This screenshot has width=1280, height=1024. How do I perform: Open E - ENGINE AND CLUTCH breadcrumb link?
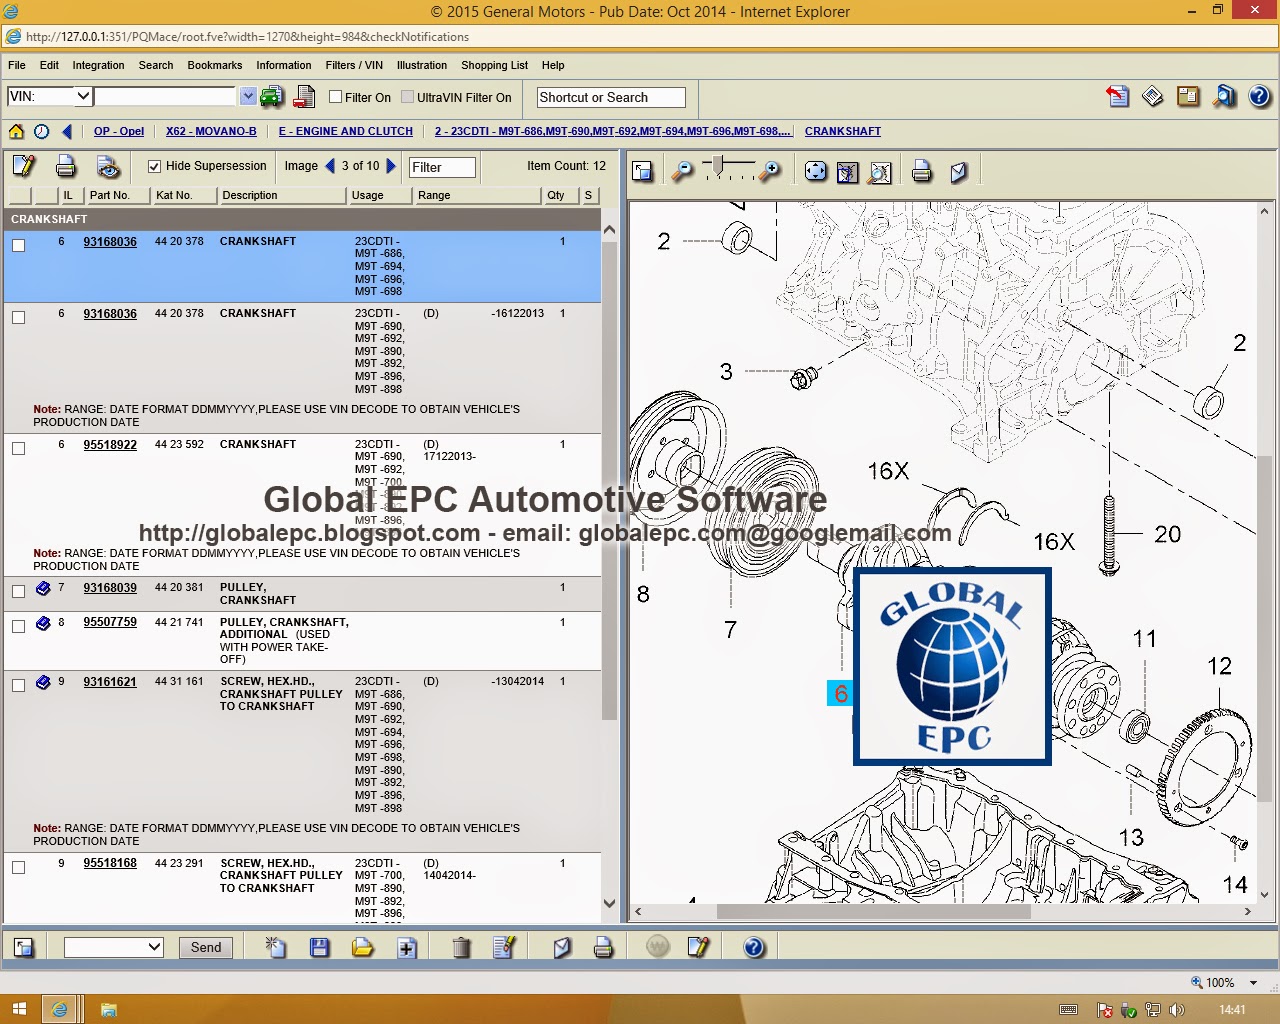(x=346, y=131)
